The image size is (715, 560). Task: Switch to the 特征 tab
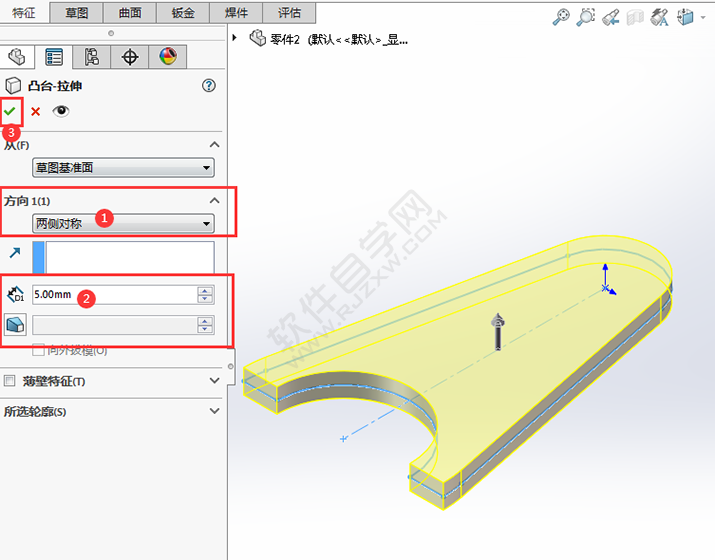(x=24, y=12)
